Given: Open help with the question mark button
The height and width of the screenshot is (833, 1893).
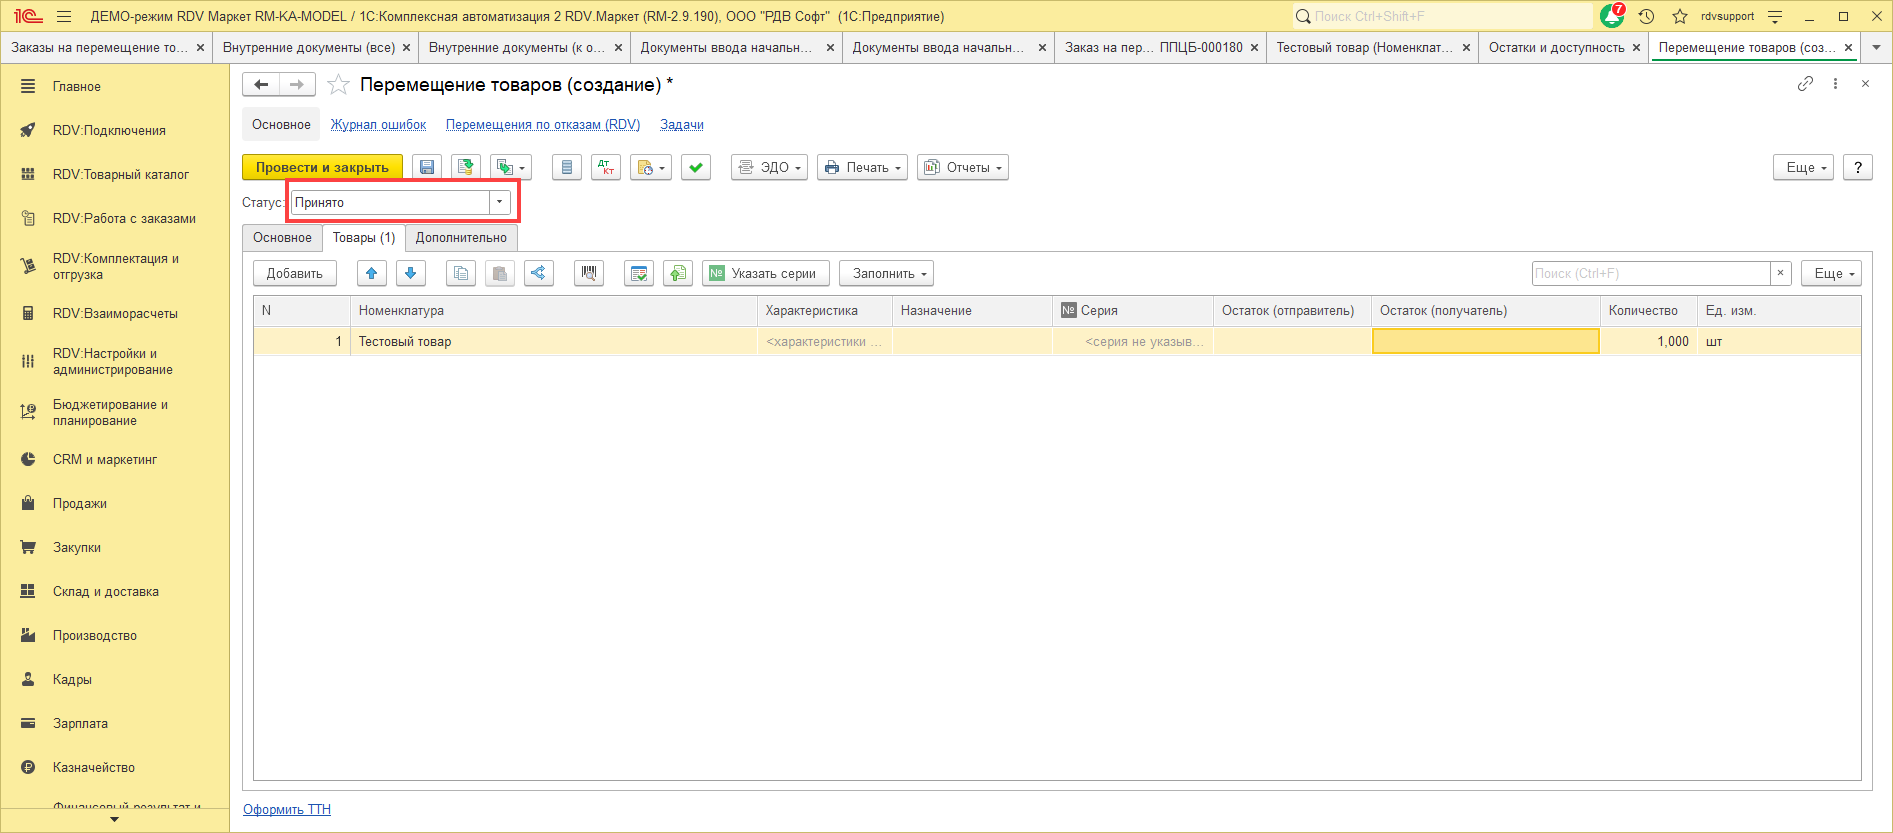Looking at the screenshot, I should click(x=1858, y=167).
